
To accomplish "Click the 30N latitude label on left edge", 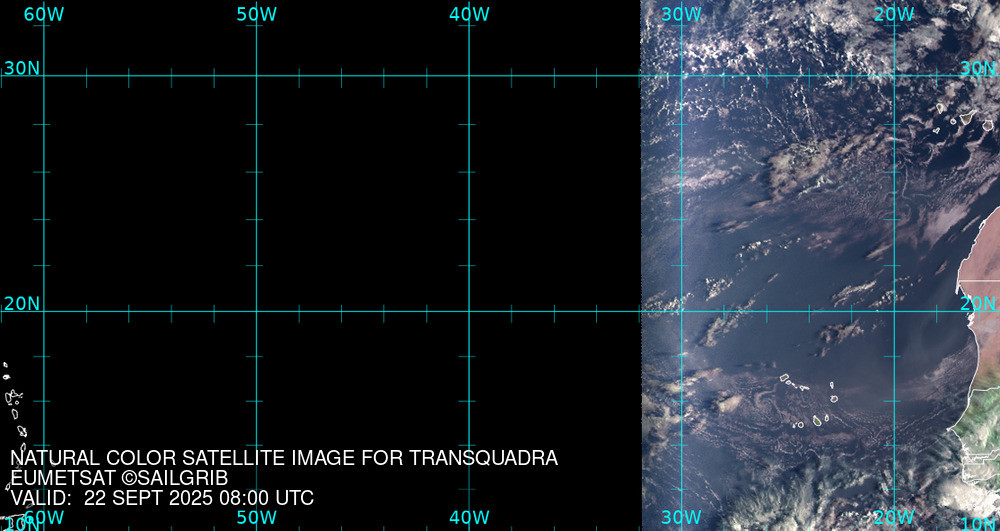I will (x=21, y=68).
